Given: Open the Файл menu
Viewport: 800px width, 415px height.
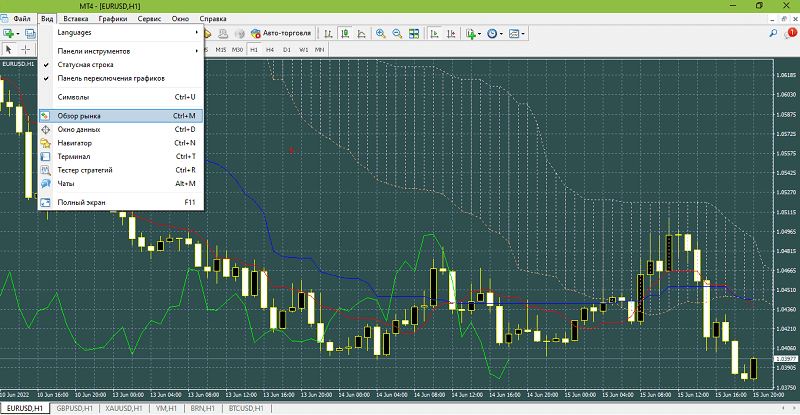Looking at the screenshot, I should coord(21,18).
